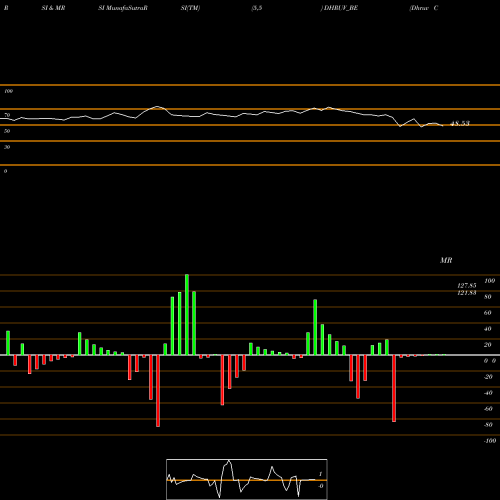Click the RSI current value 48.53
500x500 pixels.
point(460,123)
